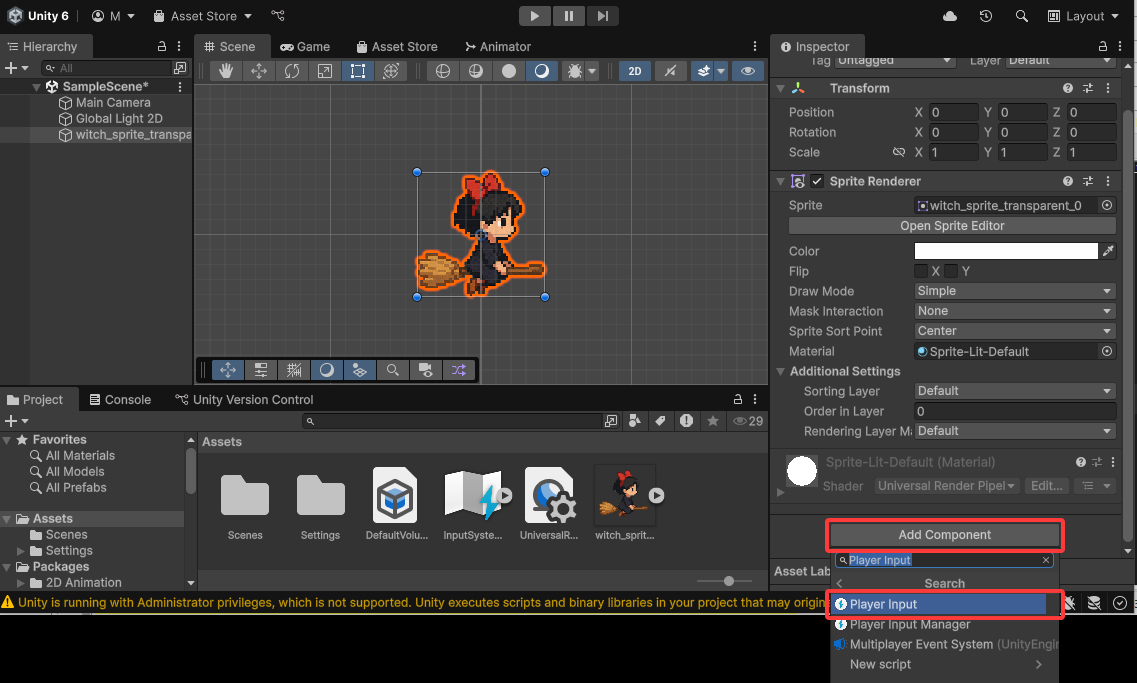Toggle the Project panel lock
The height and width of the screenshot is (683, 1137).
(737, 400)
